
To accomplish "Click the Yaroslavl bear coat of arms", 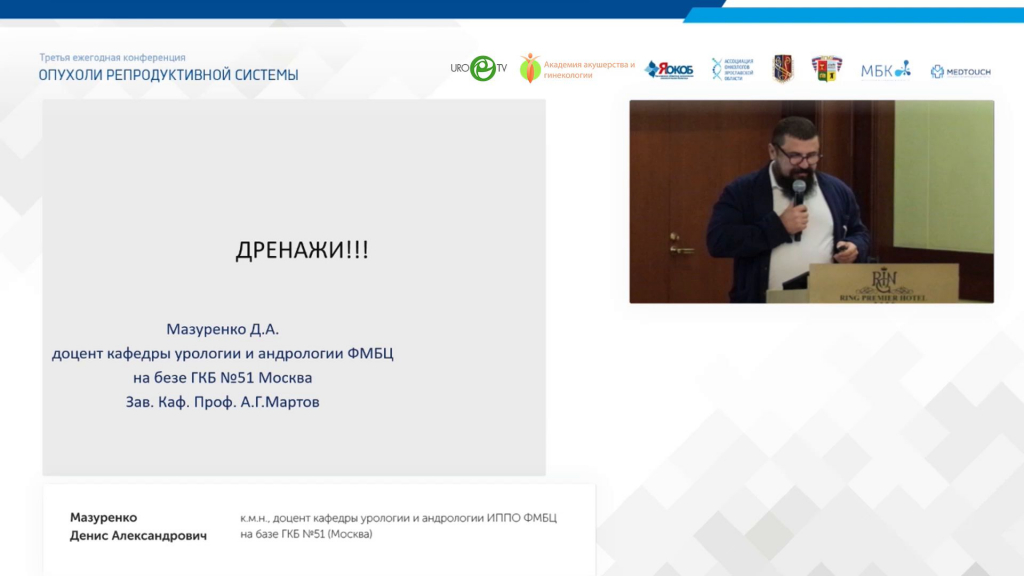I will pyautogui.click(x=826, y=68).
